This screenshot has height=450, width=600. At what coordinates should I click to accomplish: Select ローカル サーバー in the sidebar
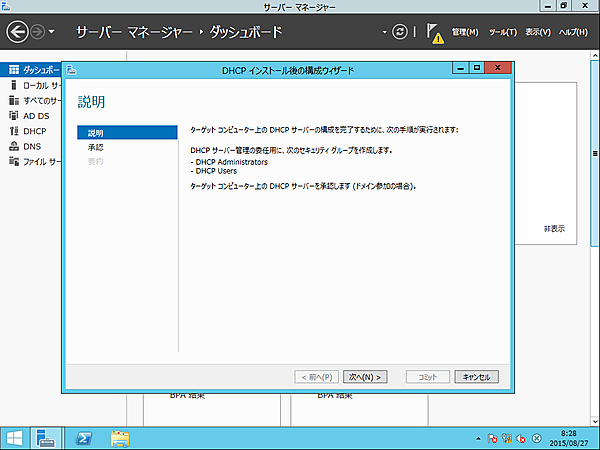pos(31,85)
